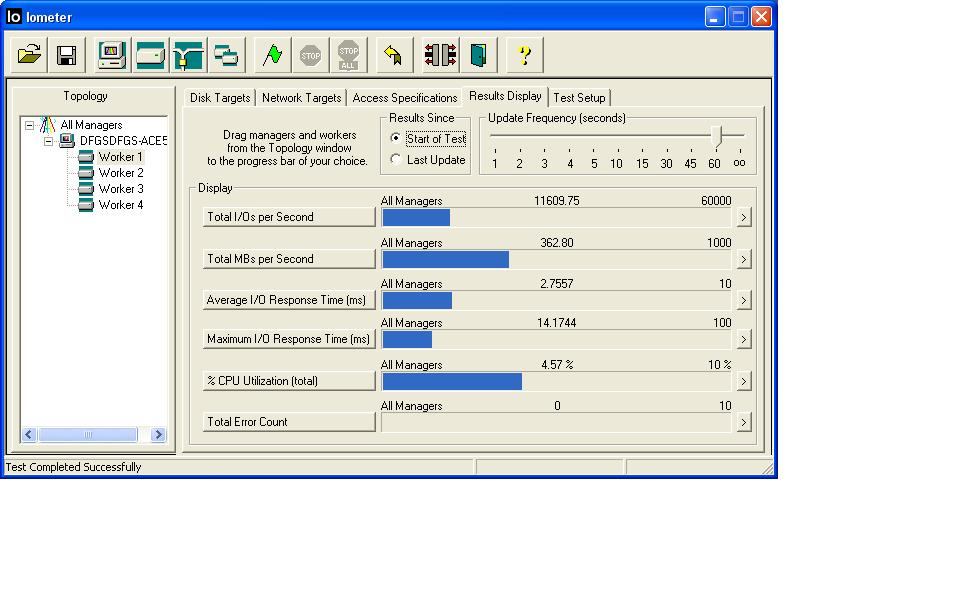960x600 pixels.
Task: Click the 4.57 % CPU value
Action: (557, 365)
